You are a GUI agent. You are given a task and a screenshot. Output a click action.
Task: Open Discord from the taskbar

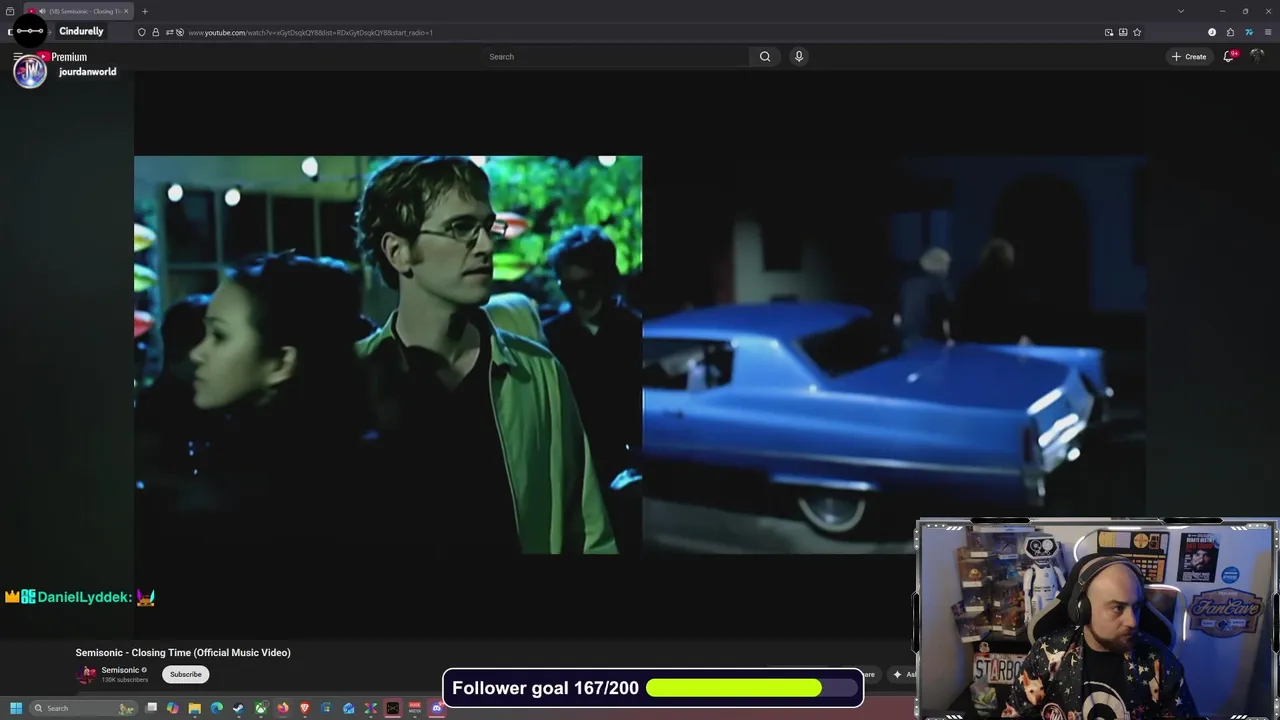click(437, 708)
